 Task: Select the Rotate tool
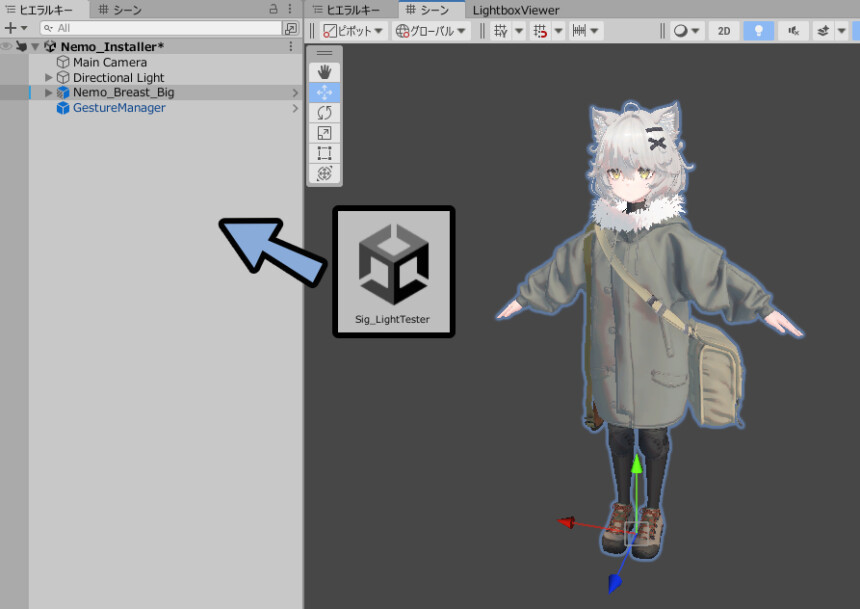pyautogui.click(x=324, y=112)
